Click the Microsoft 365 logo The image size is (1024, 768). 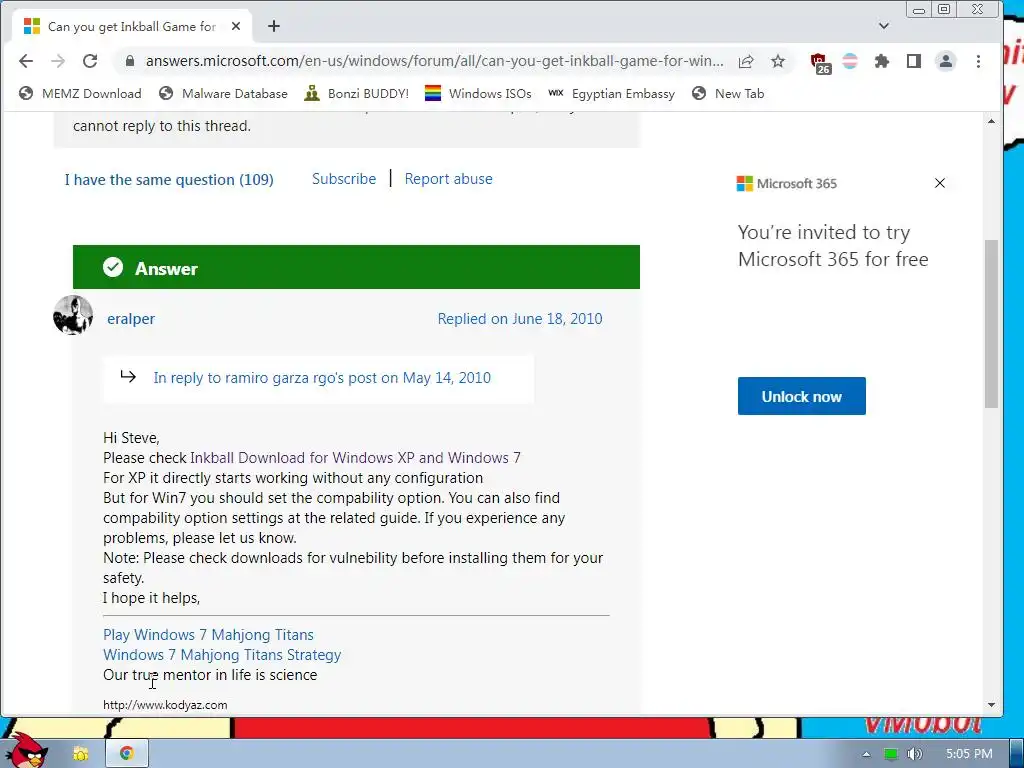coord(786,184)
